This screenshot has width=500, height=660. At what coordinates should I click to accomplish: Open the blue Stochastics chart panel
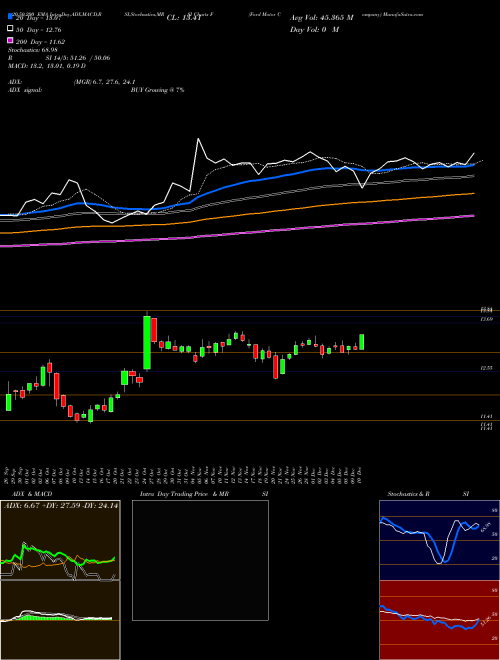tap(439, 540)
